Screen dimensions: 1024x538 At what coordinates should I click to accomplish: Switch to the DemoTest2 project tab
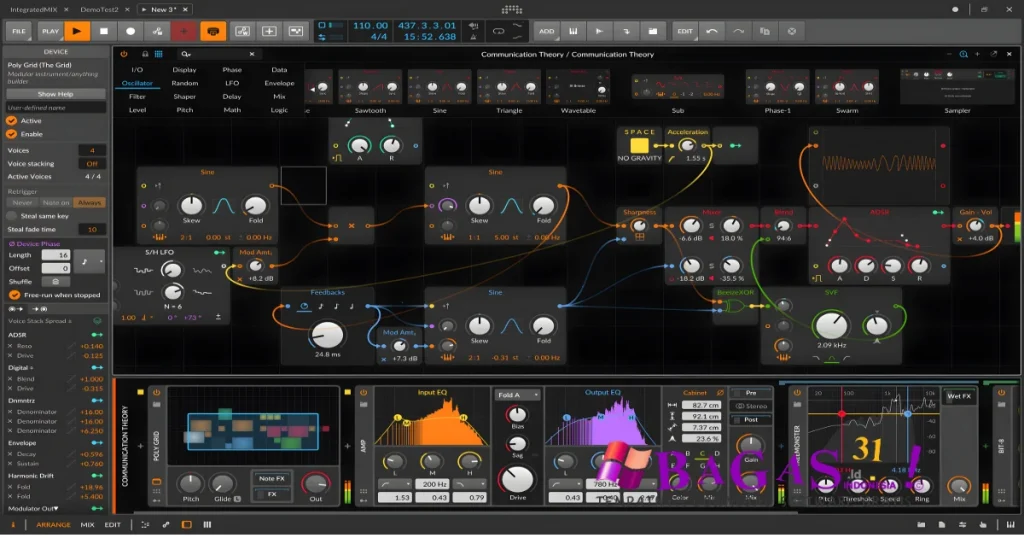pyautogui.click(x=99, y=10)
